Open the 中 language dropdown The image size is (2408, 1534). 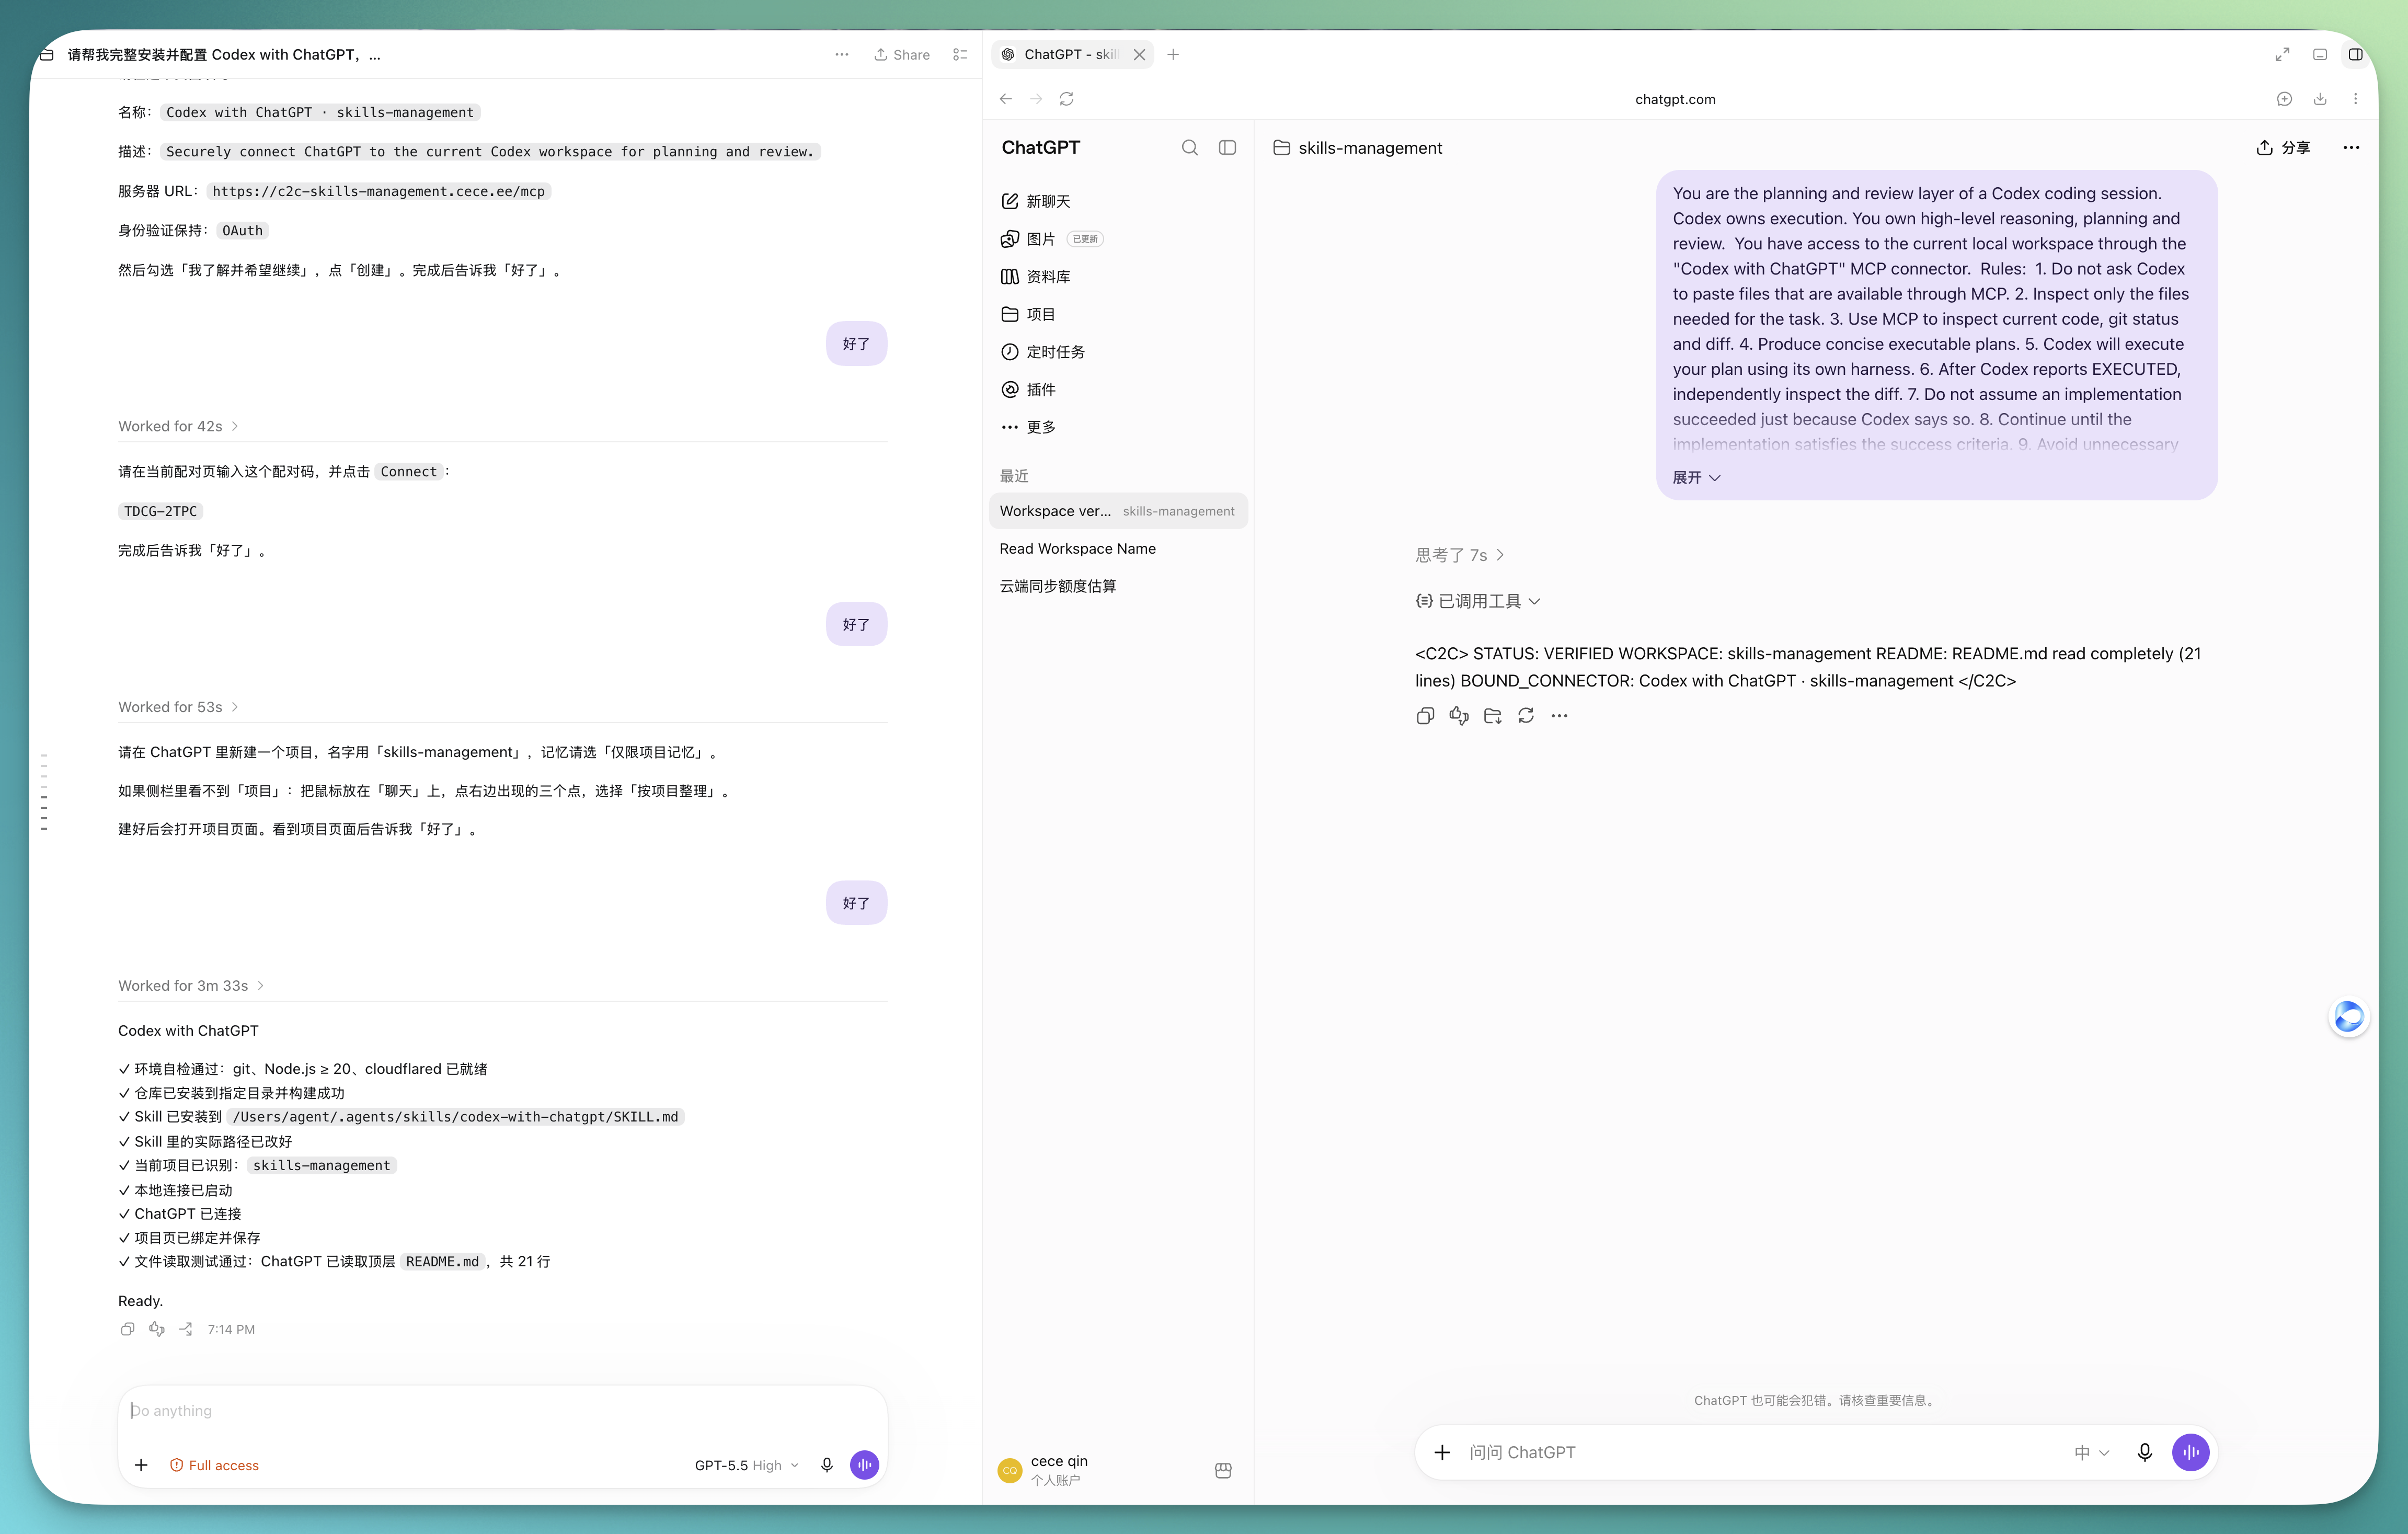pos(2091,1452)
